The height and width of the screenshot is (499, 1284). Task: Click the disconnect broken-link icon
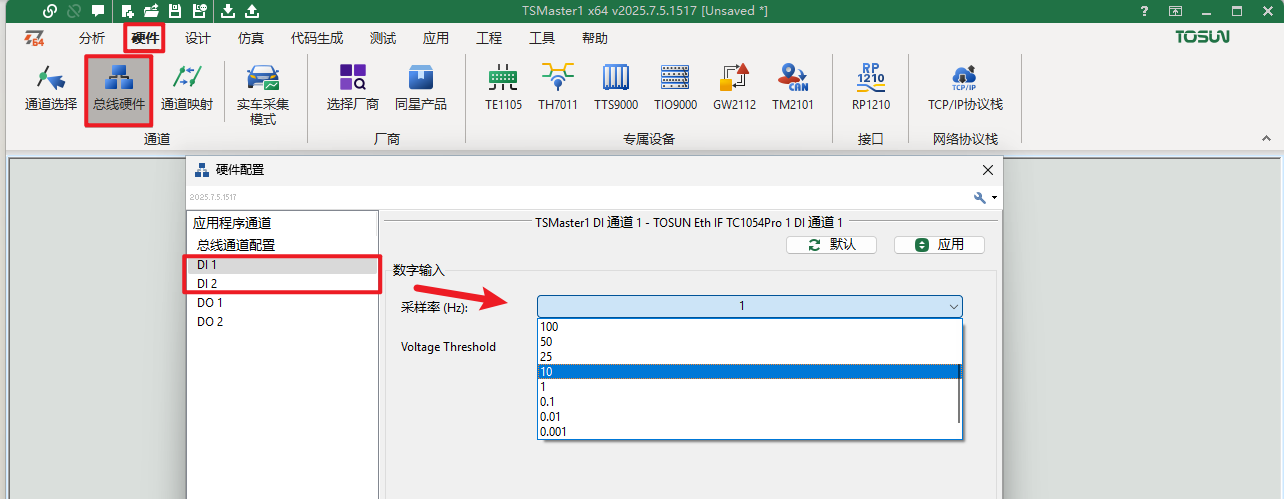73,11
